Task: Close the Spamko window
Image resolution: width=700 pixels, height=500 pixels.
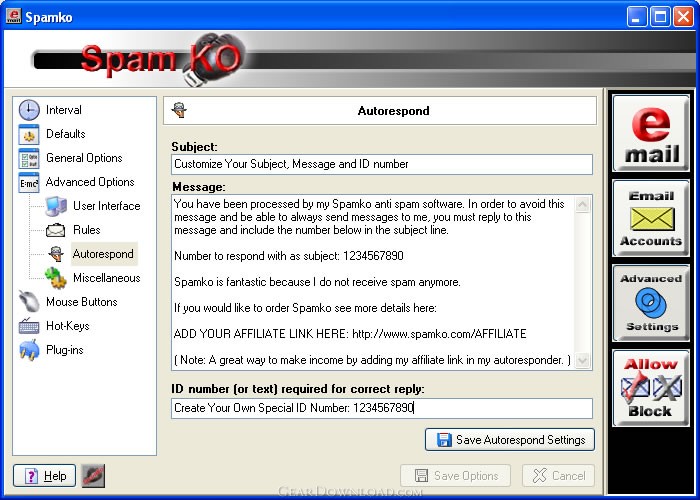Action: pyautogui.click(x=683, y=17)
